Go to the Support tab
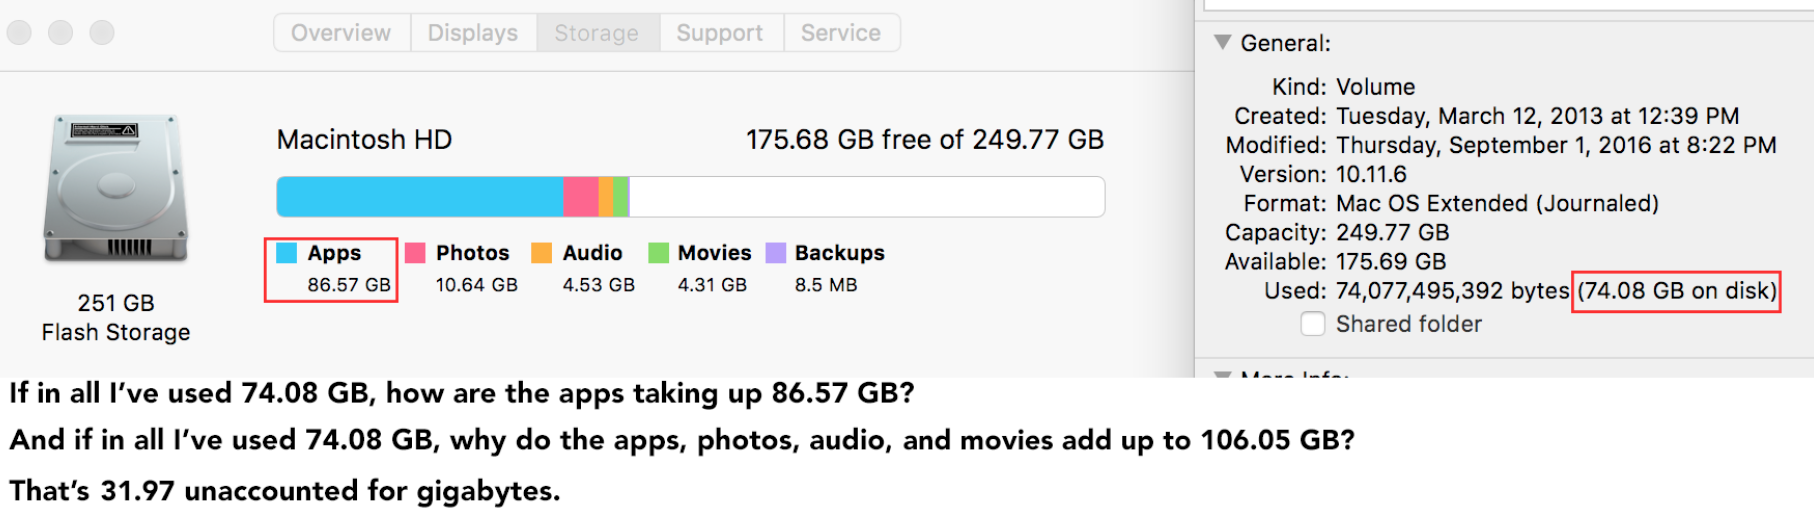 (x=720, y=33)
